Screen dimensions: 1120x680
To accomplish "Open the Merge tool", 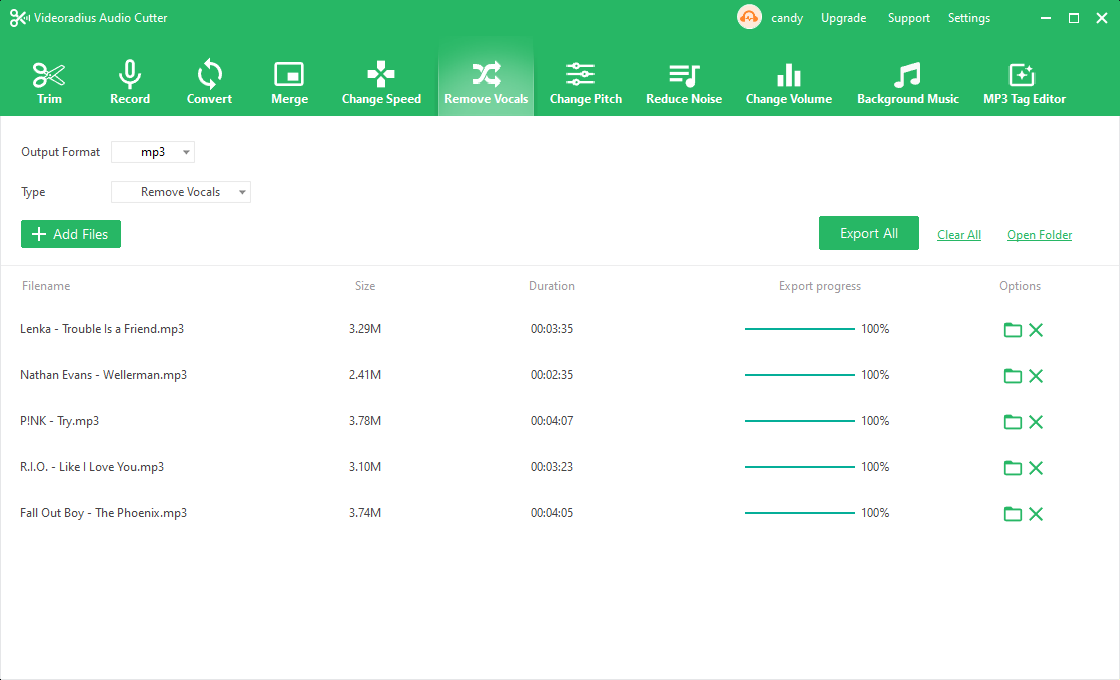I will 289,83.
